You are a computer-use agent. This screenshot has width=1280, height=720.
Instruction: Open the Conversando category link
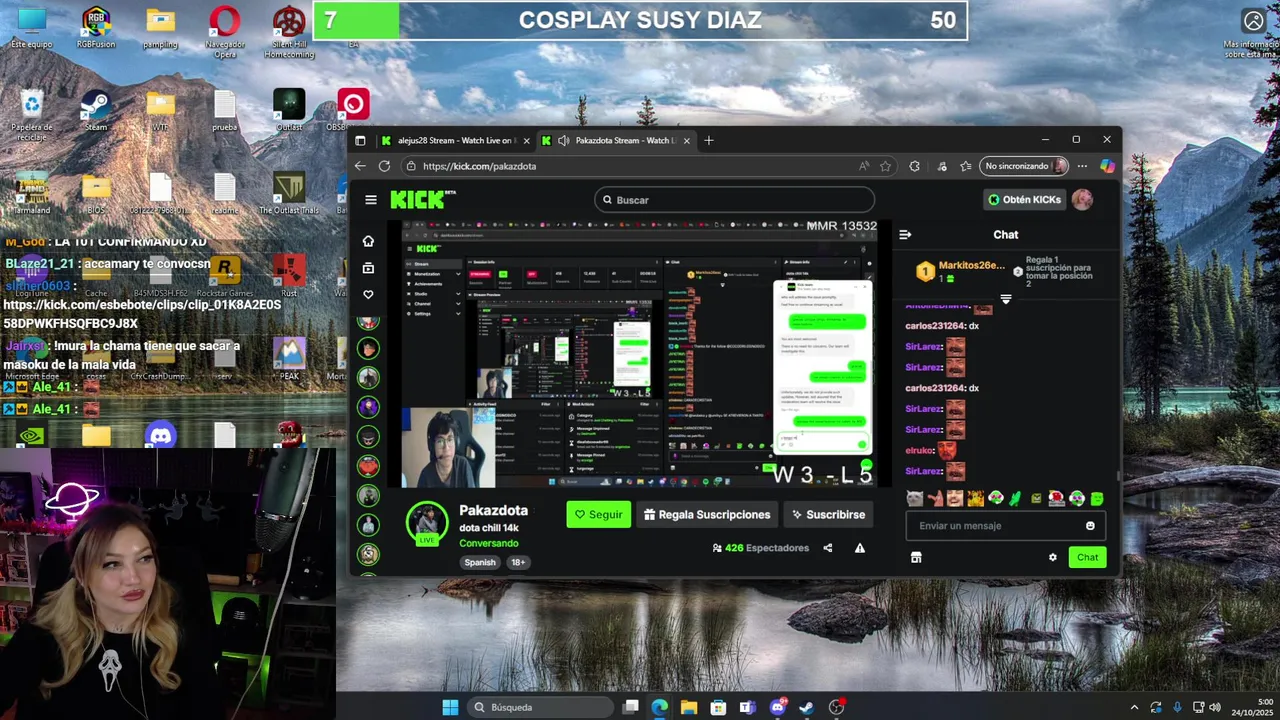[489, 543]
